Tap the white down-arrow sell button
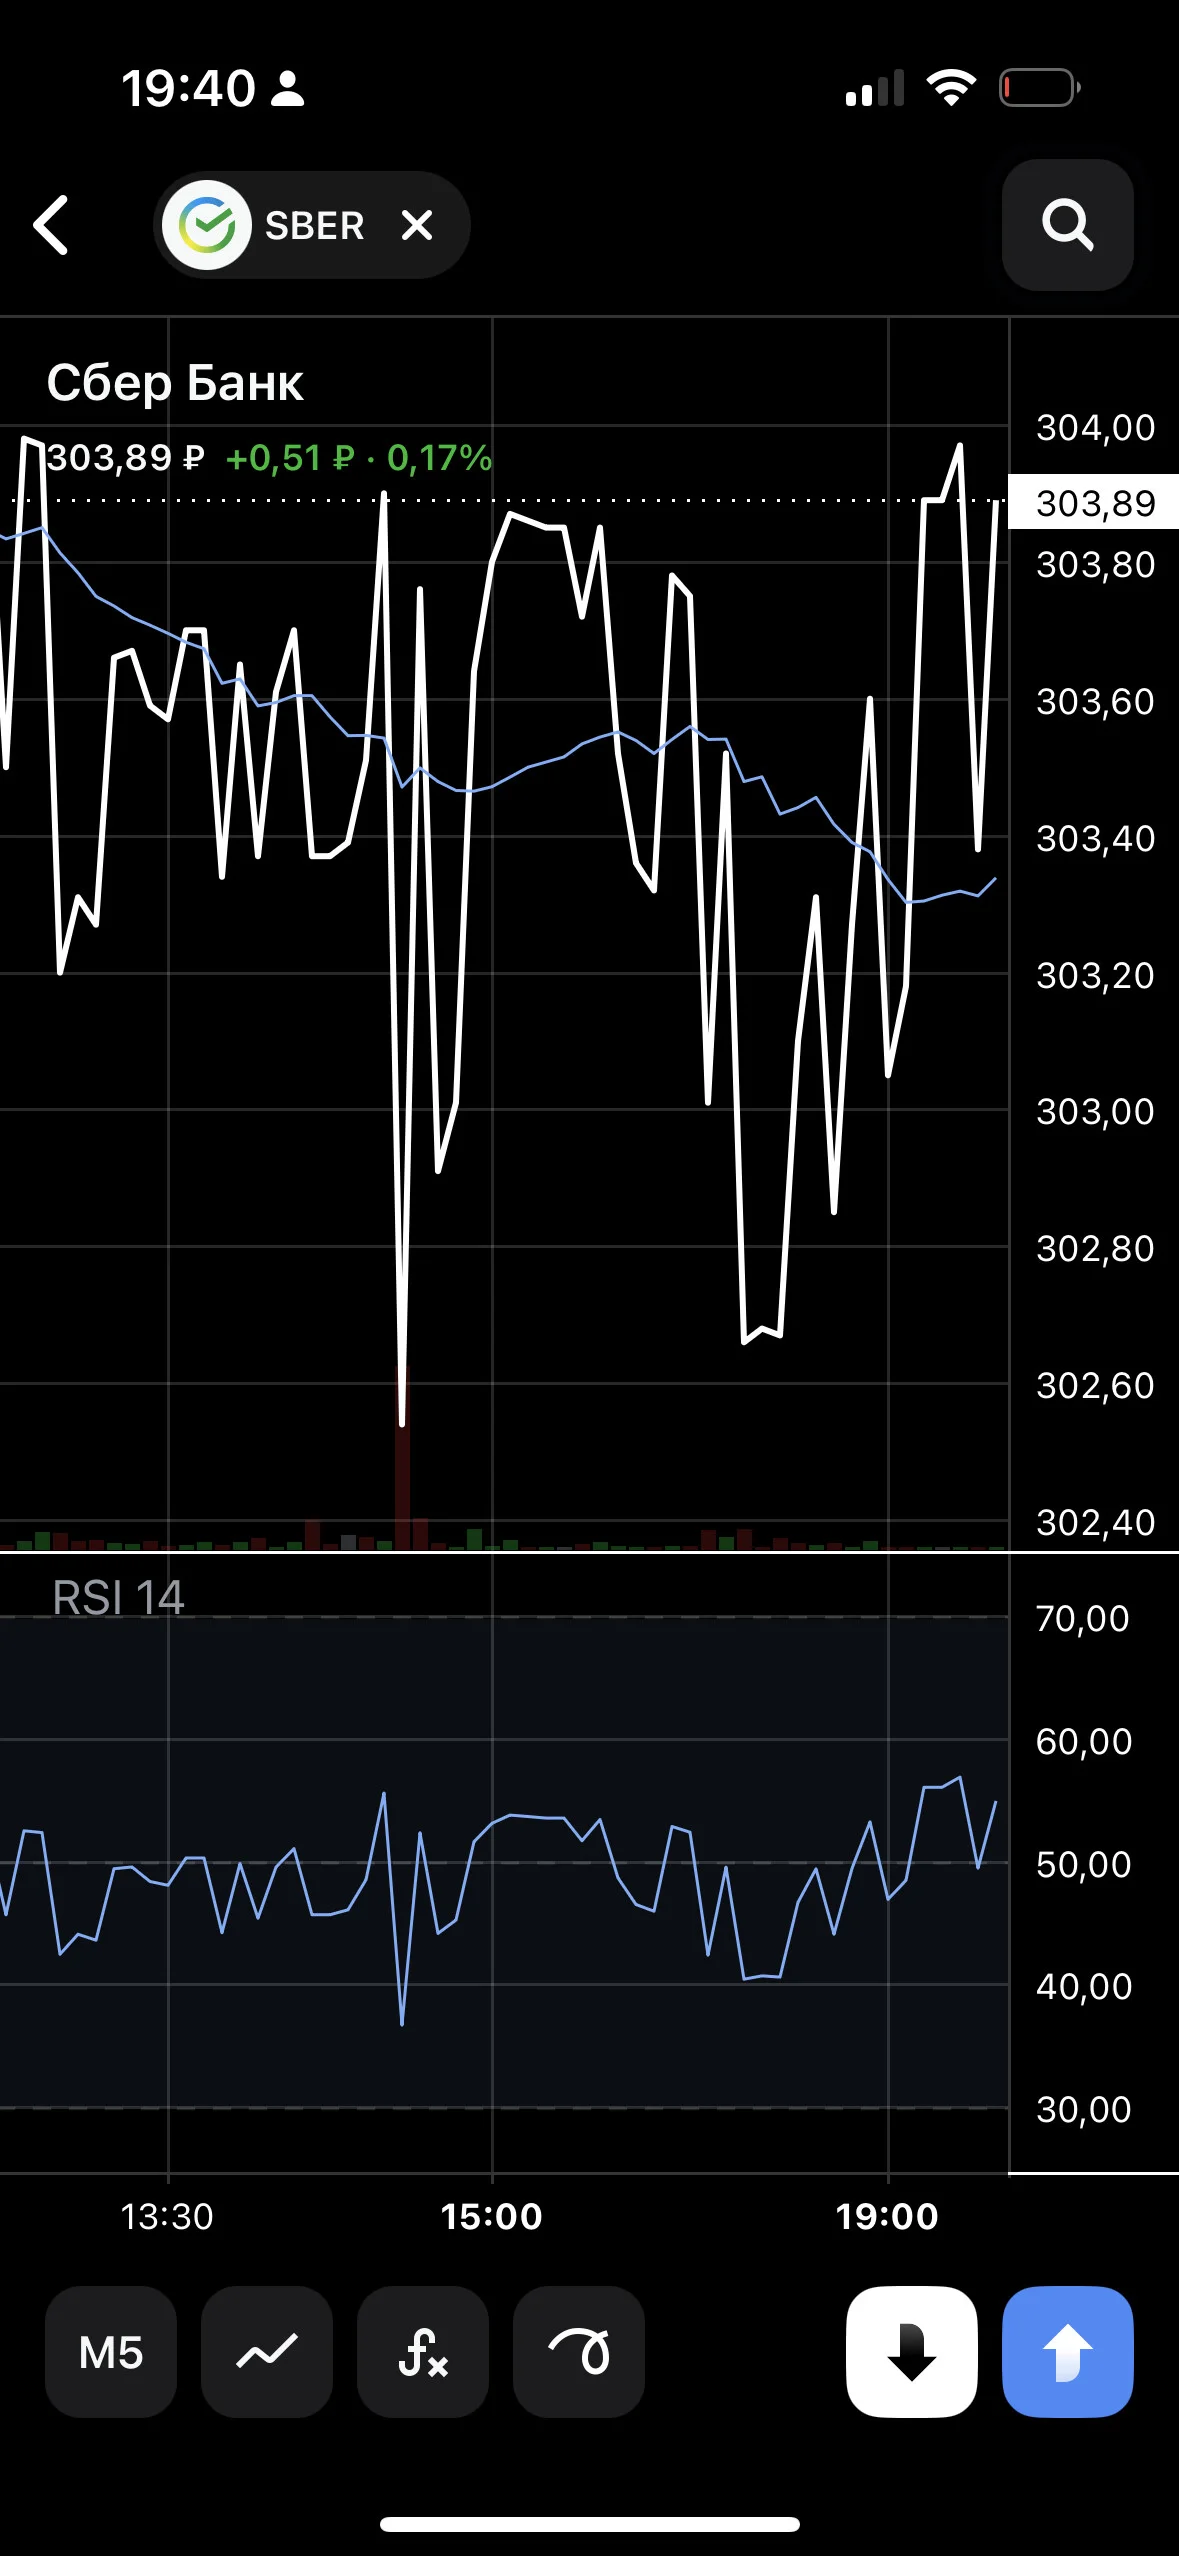Screen dimensions: 1179x2556 [x=912, y=2352]
